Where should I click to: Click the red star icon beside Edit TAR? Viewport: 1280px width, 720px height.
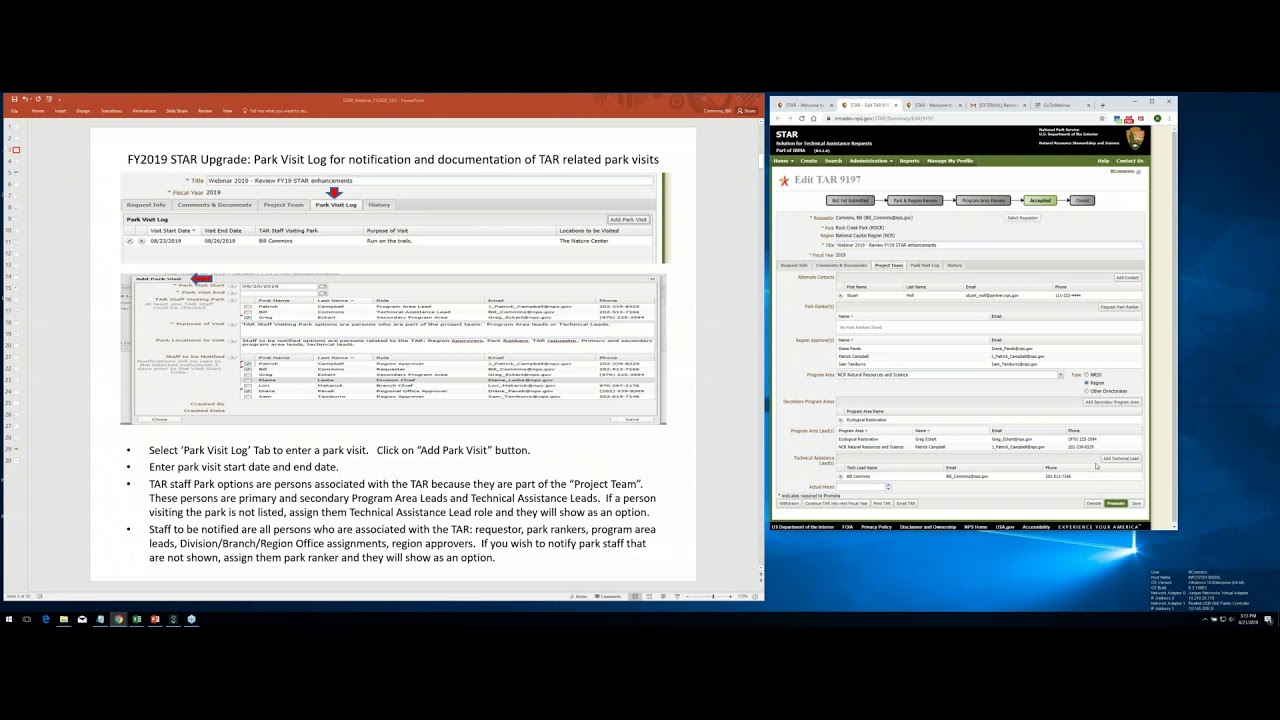click(x=784, y=181)
